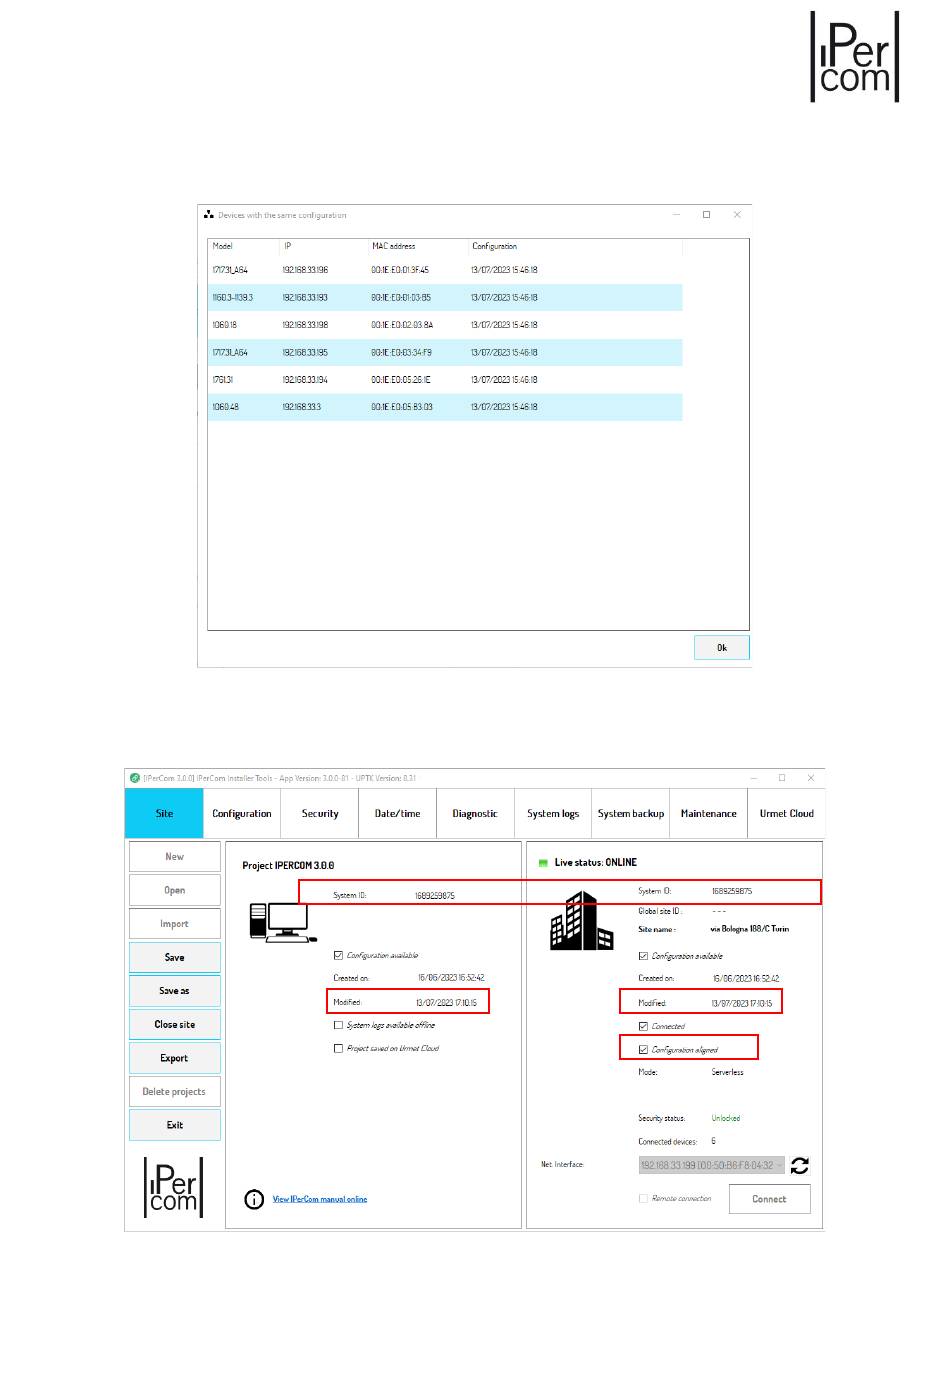Open the Date/time tab
The width and height of the screenshot is (950, 1397).
point(398,814)
